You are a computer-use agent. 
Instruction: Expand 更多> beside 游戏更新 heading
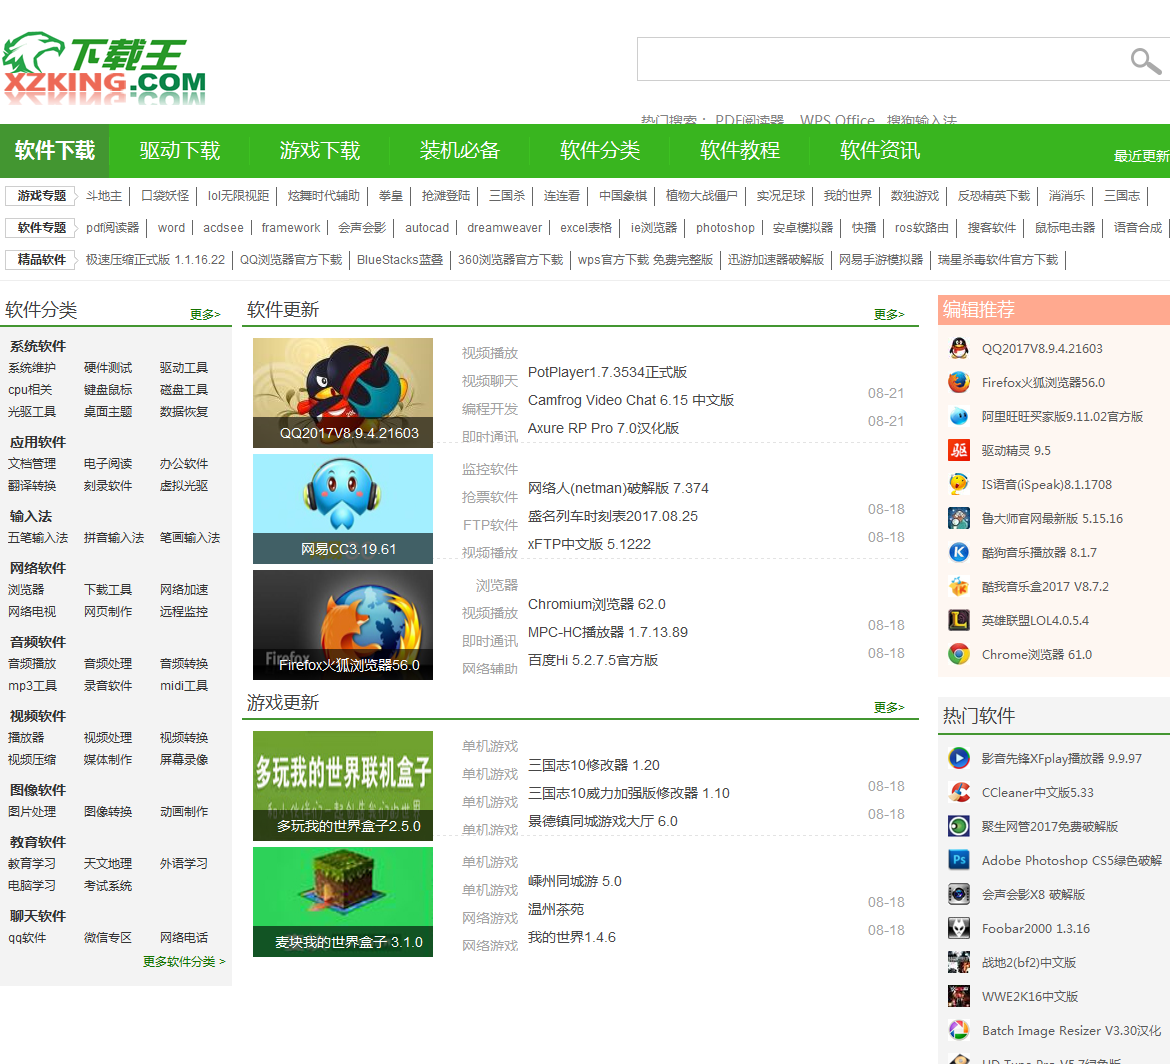889,707
